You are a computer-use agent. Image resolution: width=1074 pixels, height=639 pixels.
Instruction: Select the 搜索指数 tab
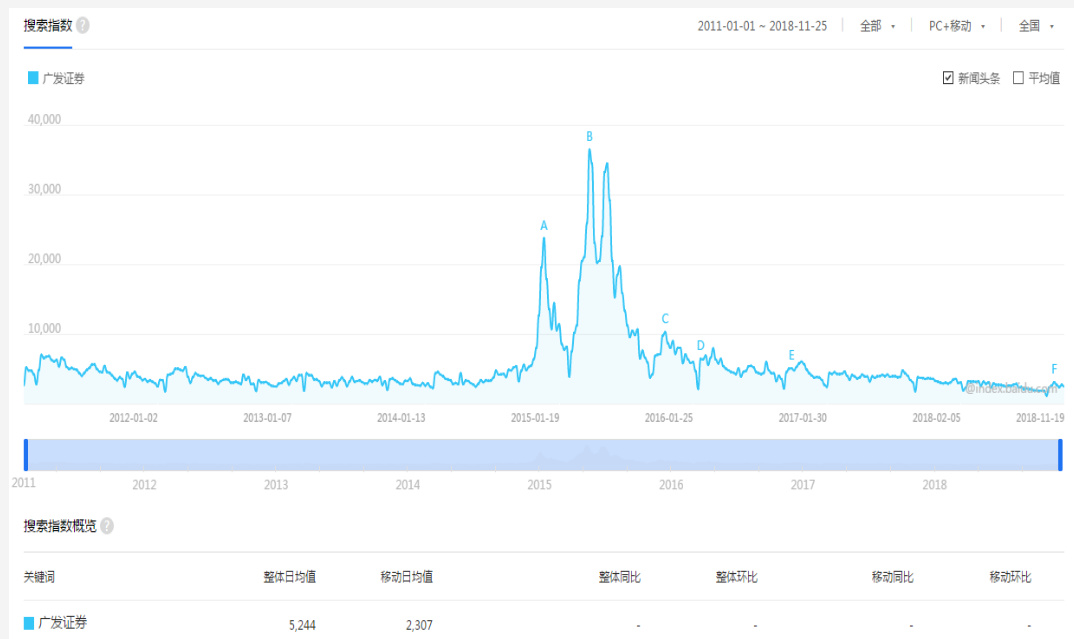coord(47,25)
